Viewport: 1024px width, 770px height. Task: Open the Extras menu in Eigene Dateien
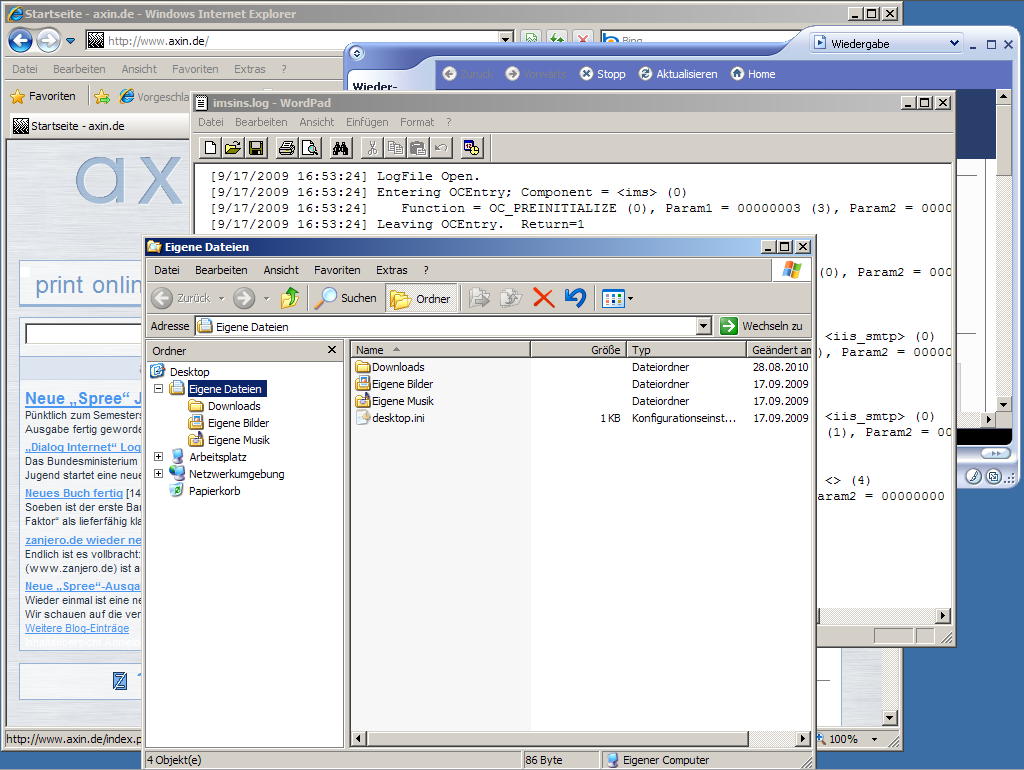[x=391, y=270]
